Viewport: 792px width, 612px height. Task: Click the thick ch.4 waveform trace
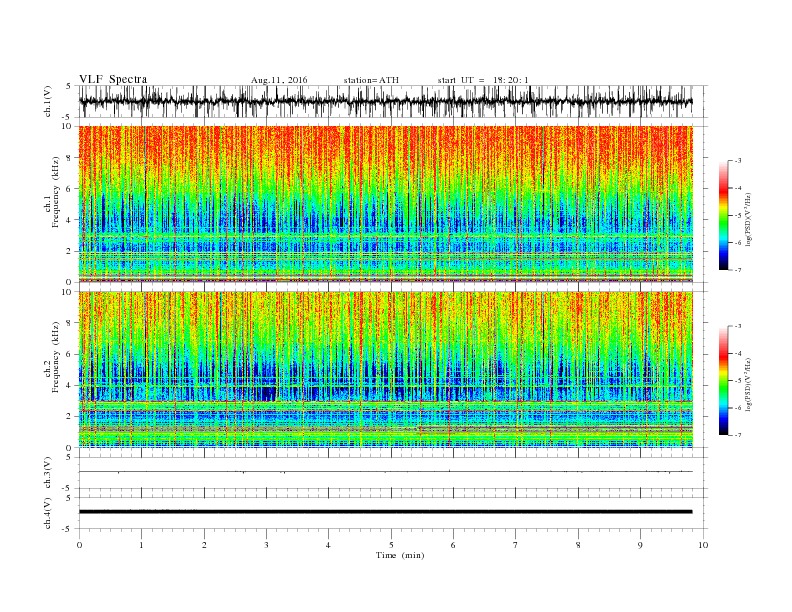(x=385, y=512)
